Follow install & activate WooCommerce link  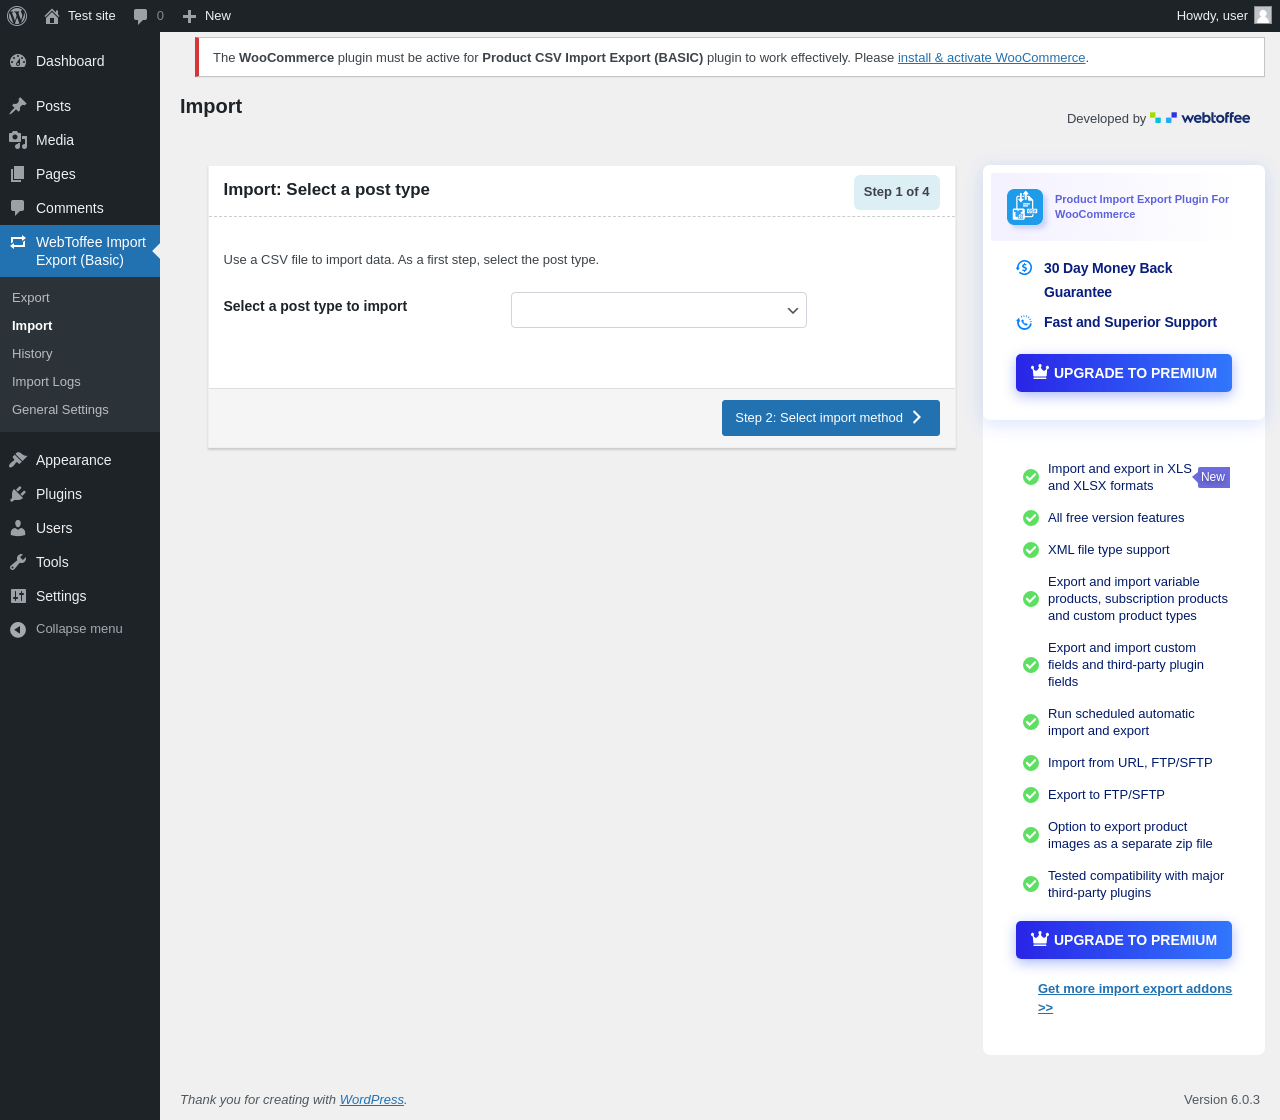[991, 58]
